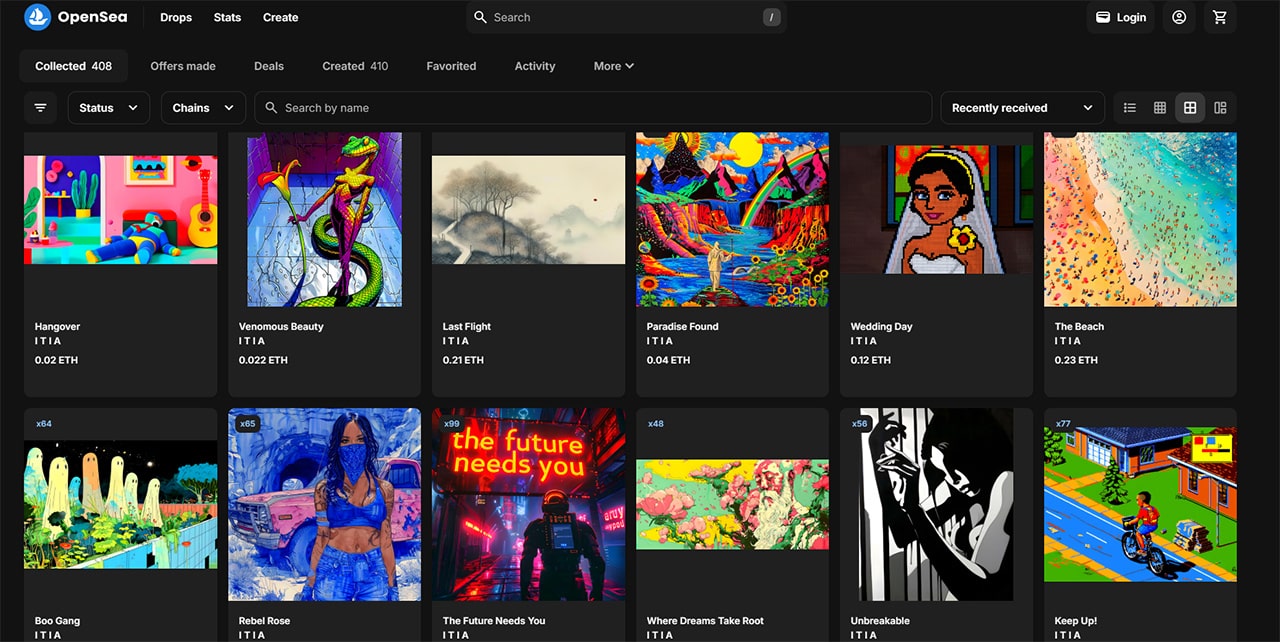Click the x56 quantity badge
The image size is (1280, 642).
[860, 424]
